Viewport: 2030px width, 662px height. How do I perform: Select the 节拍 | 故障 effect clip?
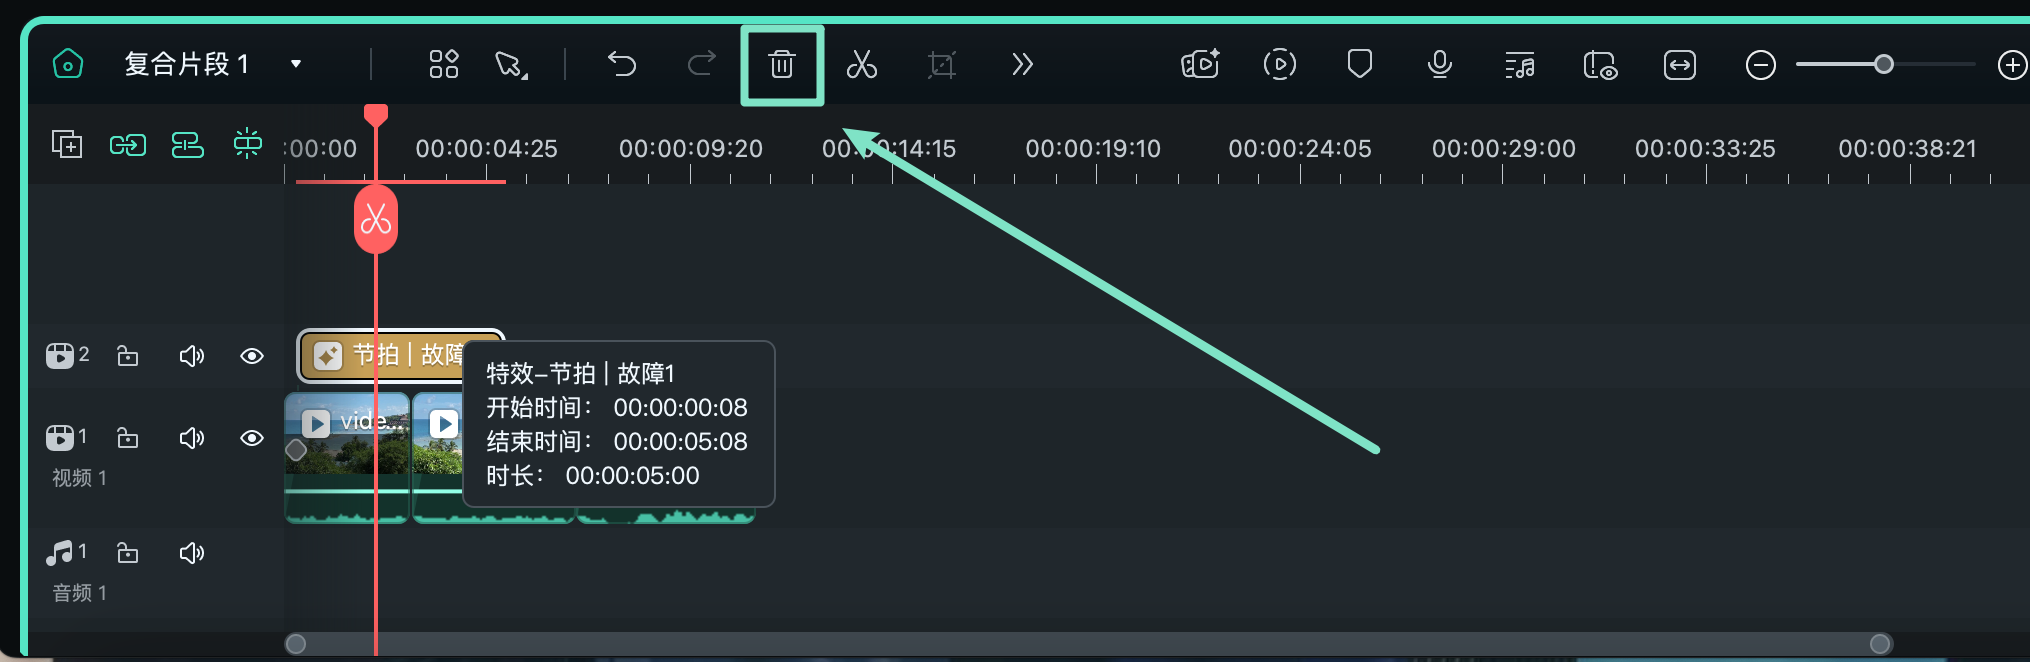click(x=400, y=355)
